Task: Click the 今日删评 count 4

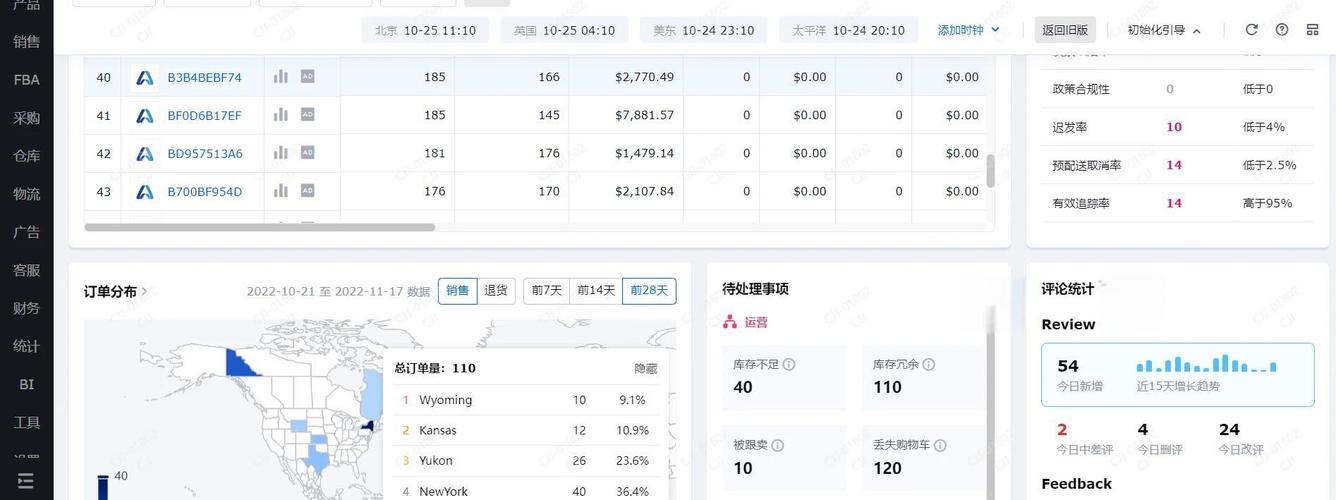Action: [x=1142, y=430]
